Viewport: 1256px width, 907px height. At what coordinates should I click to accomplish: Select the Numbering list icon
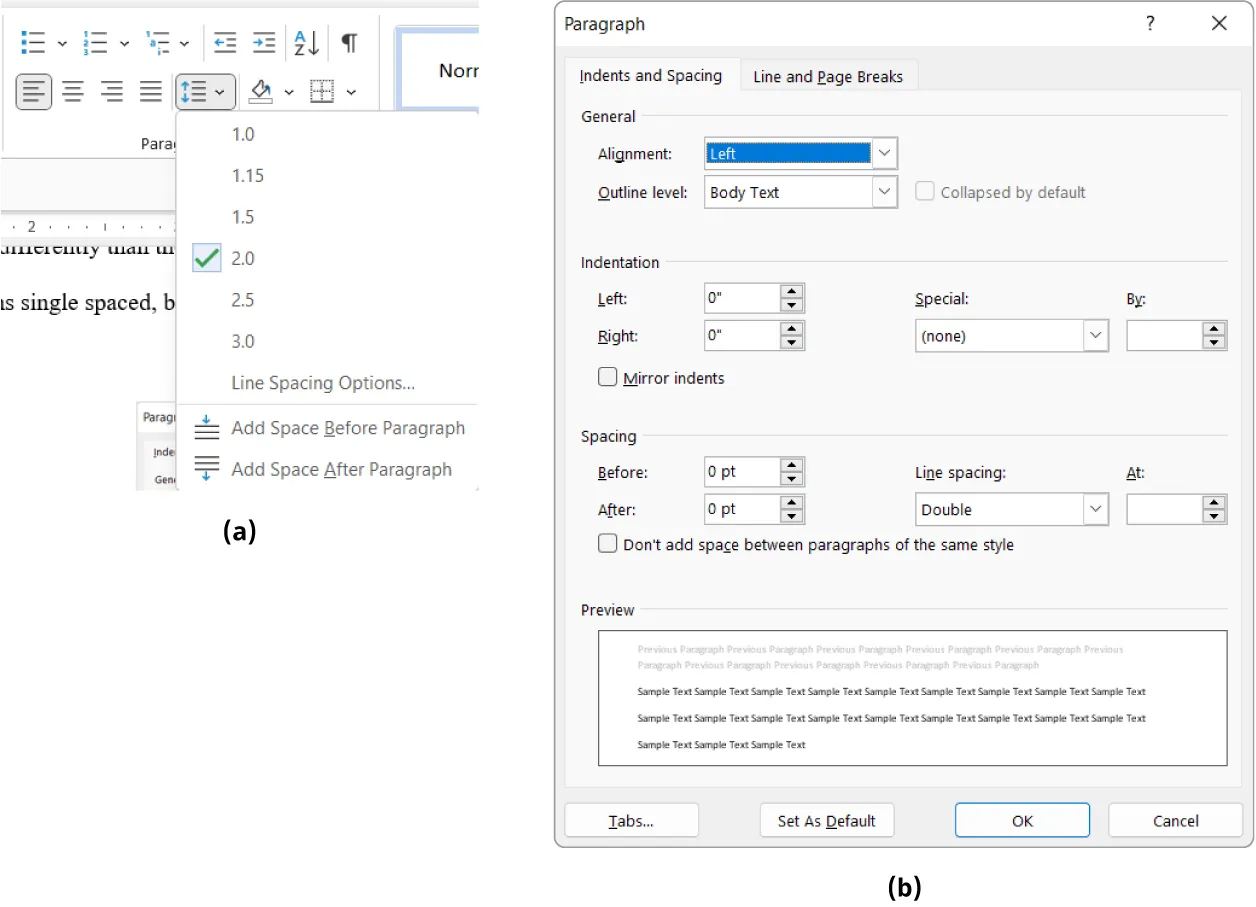tap(98, 42)
